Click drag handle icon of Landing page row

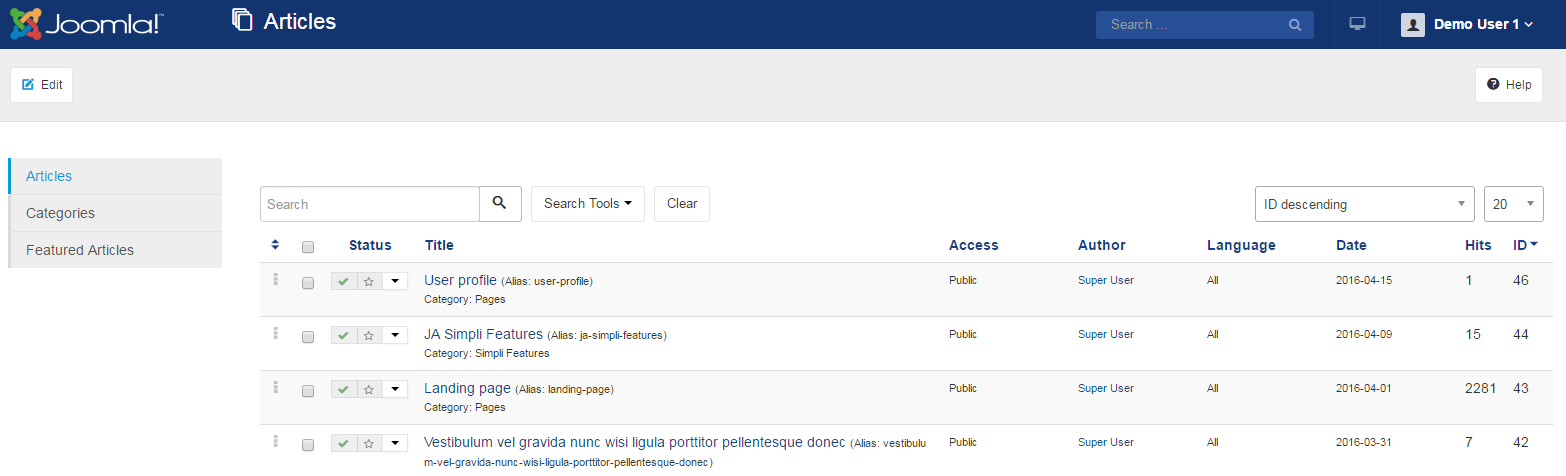275,387
